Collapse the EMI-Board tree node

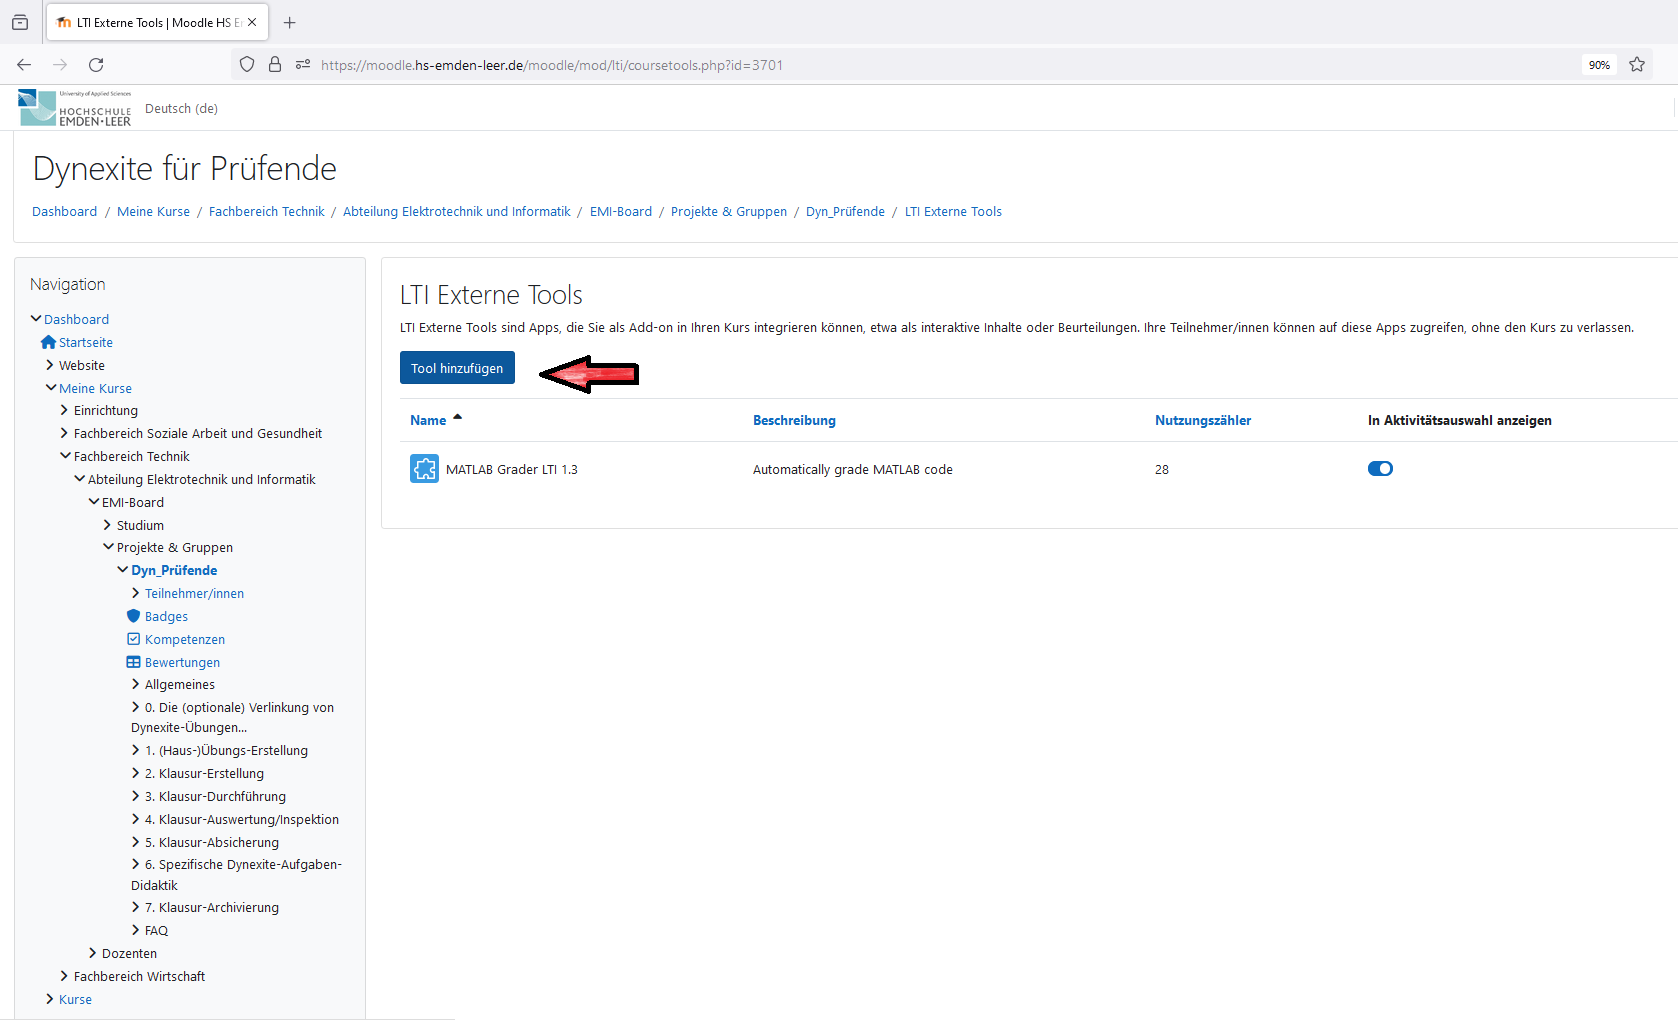94,502
